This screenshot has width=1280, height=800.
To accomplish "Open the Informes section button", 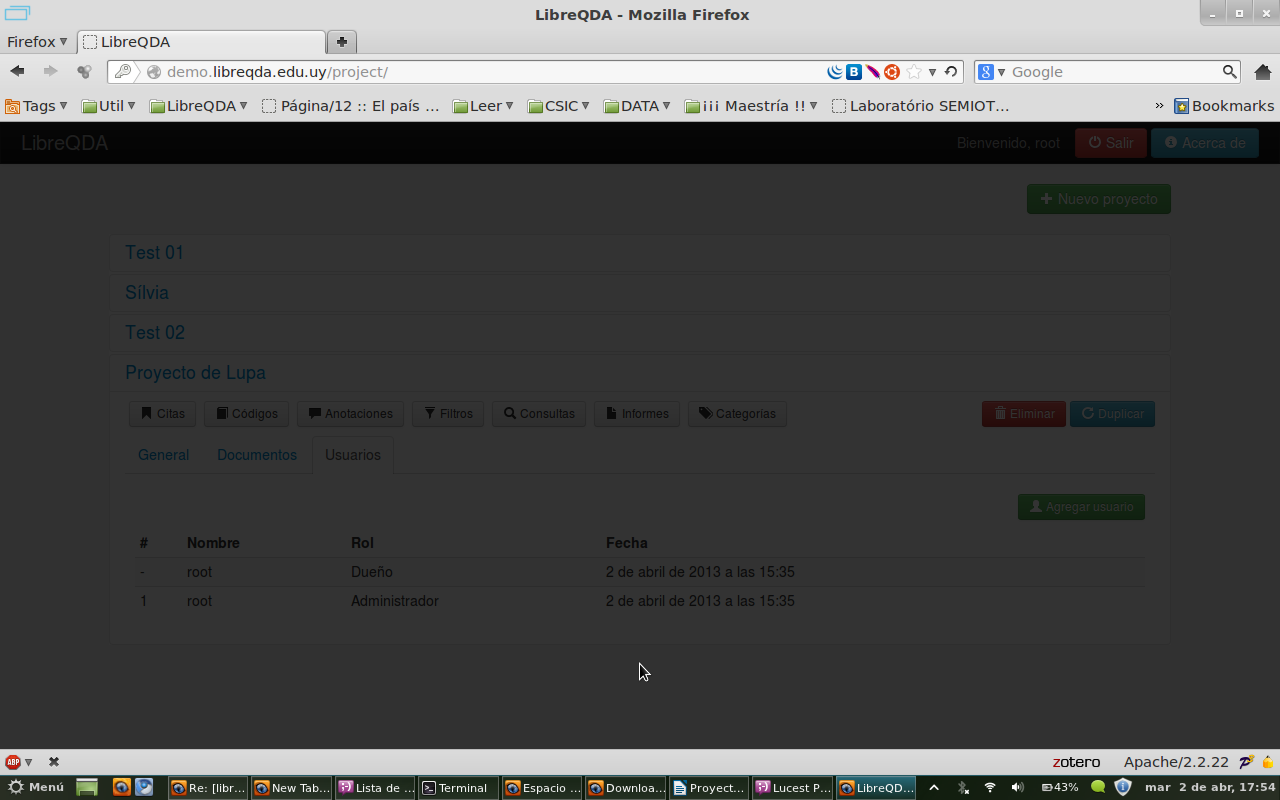I will coord(637,414).
